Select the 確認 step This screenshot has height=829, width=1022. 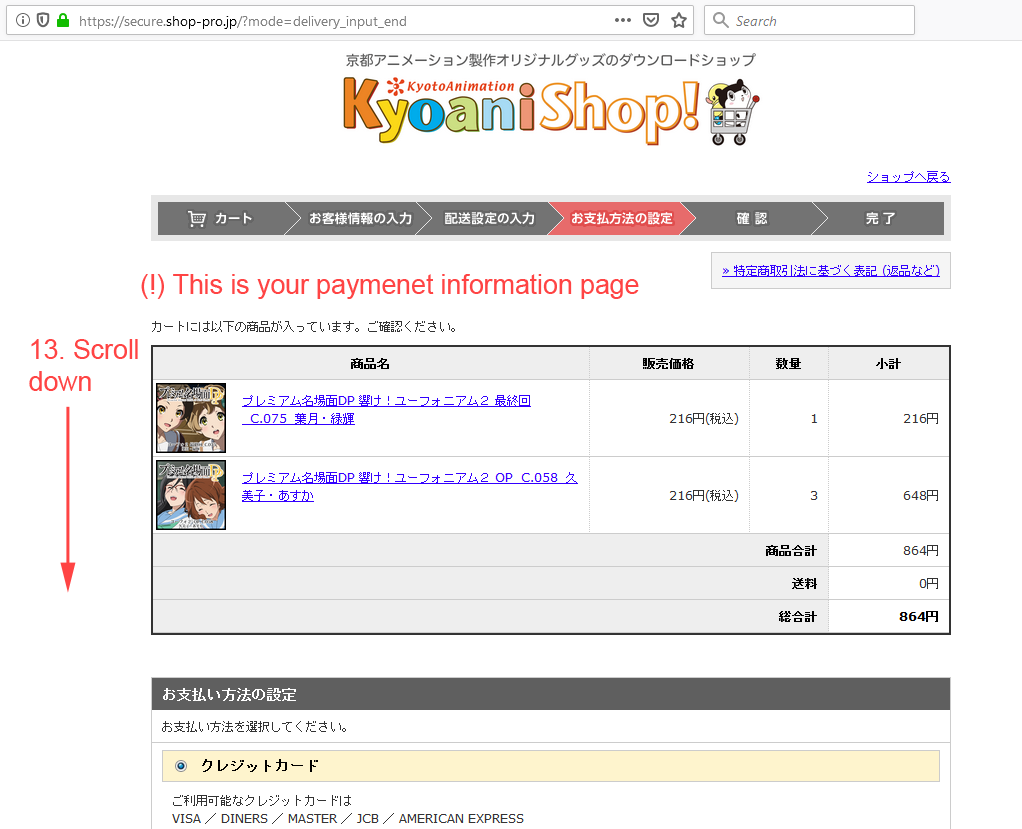pos(752,218)
